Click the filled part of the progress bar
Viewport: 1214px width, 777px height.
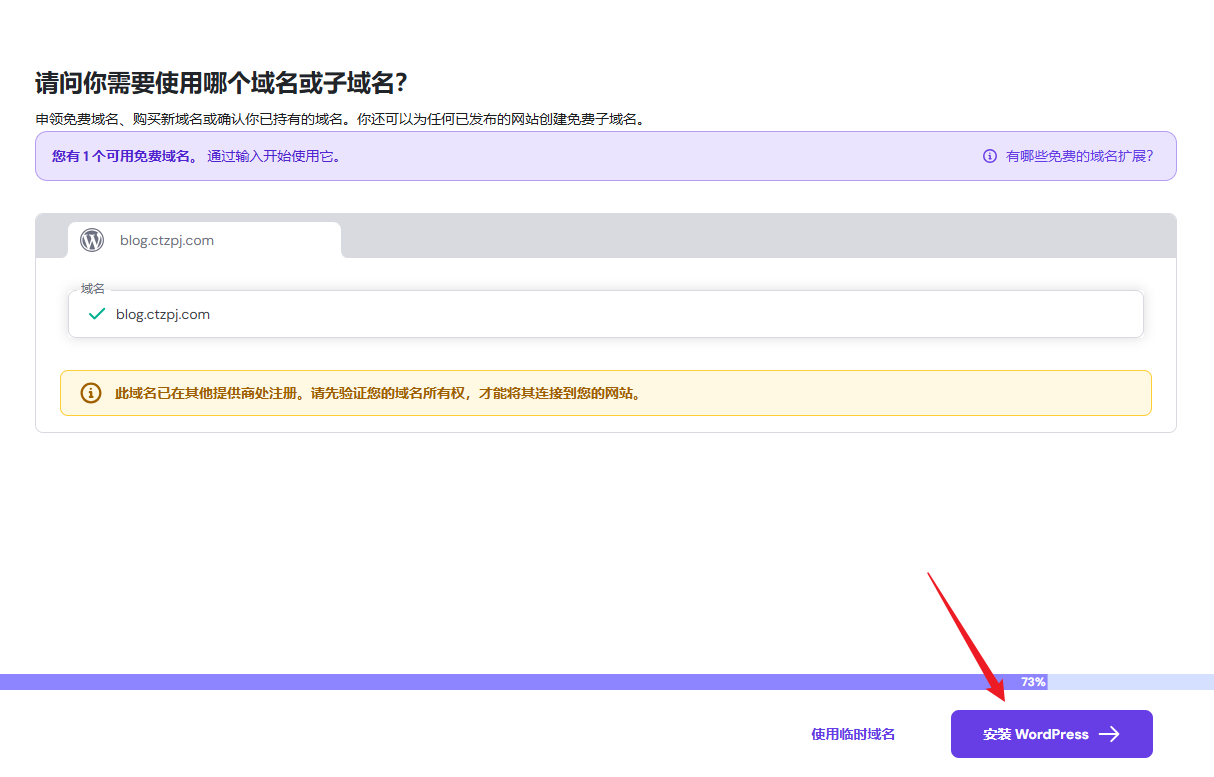click(500, 682)
